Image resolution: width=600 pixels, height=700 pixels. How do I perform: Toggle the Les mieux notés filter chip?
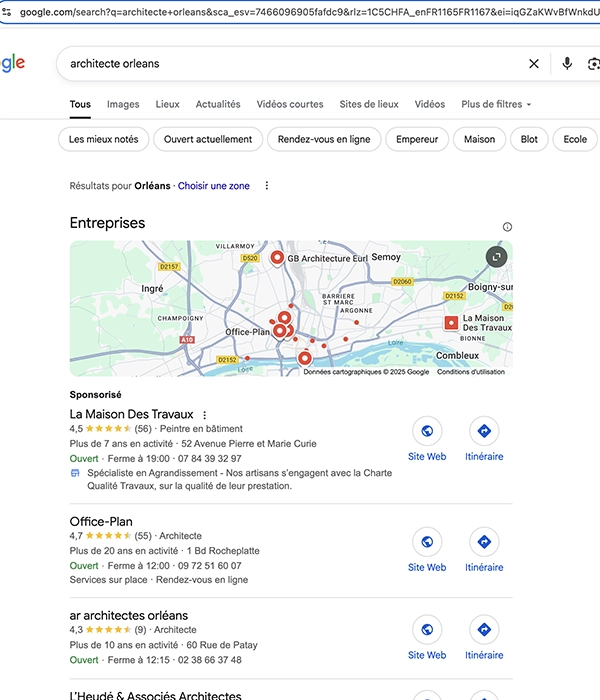[x=104, y=139]
